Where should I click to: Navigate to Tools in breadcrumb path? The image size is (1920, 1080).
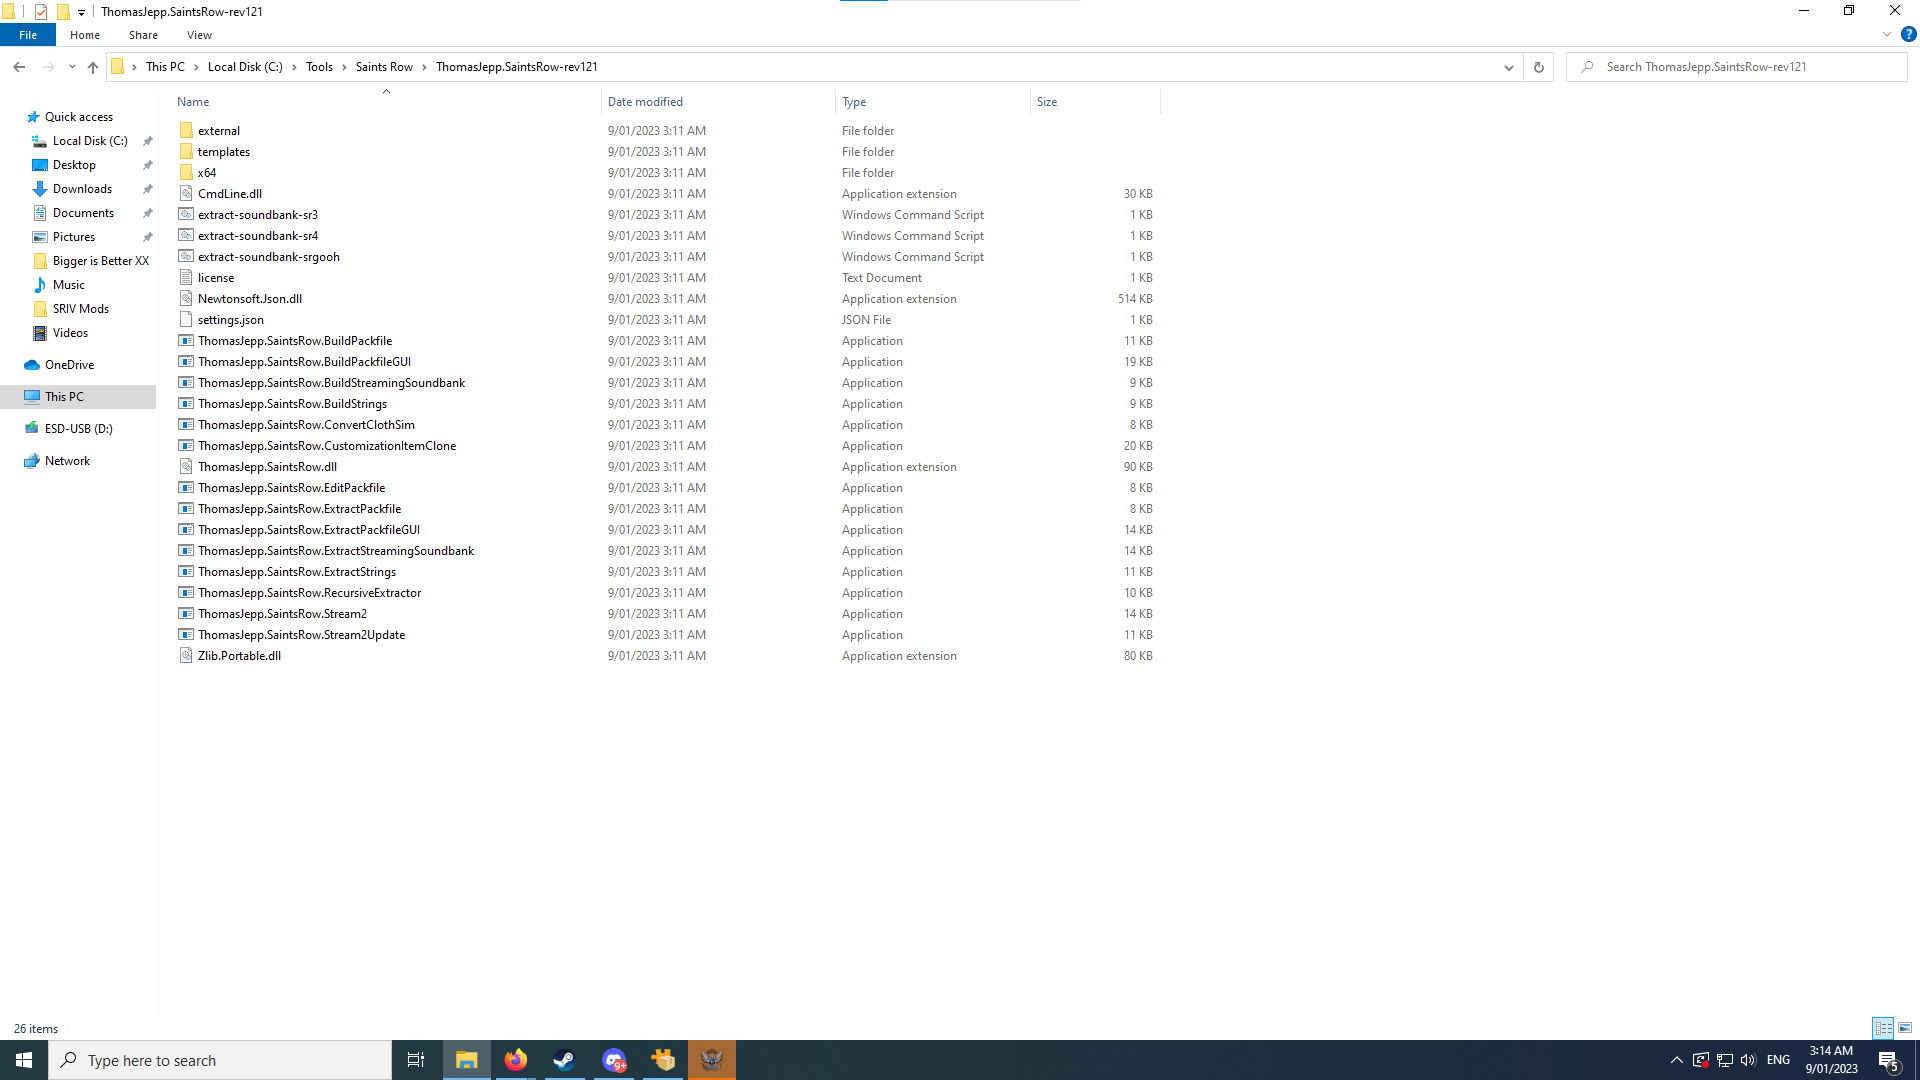(x=319, y=67)
